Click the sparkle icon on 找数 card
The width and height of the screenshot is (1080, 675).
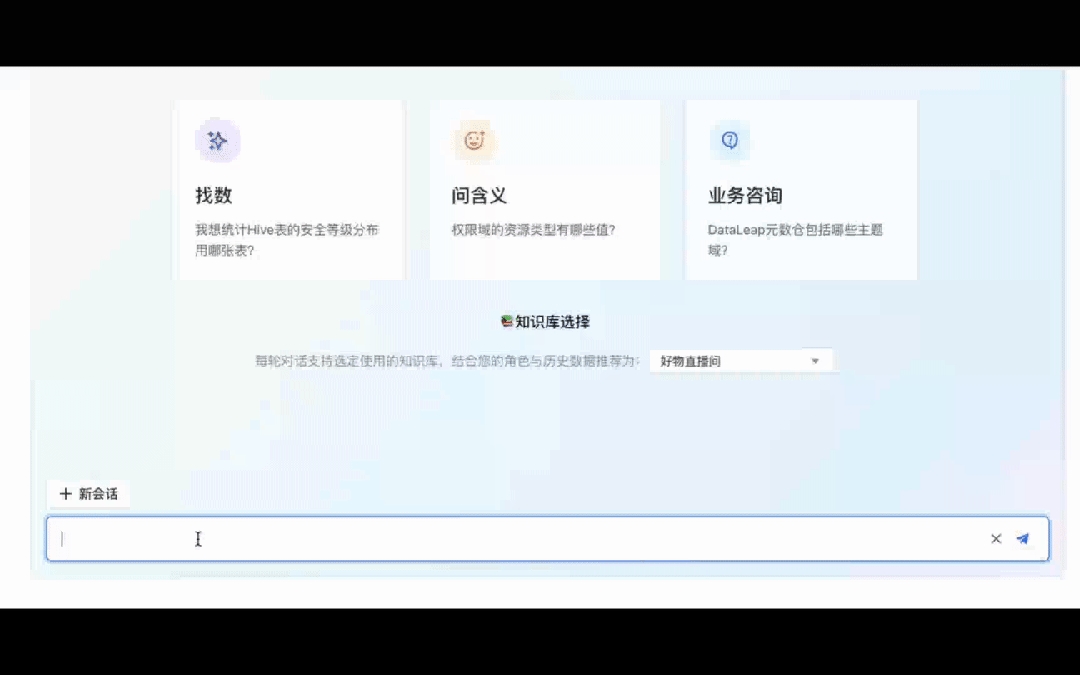click(x=218, y=141)
